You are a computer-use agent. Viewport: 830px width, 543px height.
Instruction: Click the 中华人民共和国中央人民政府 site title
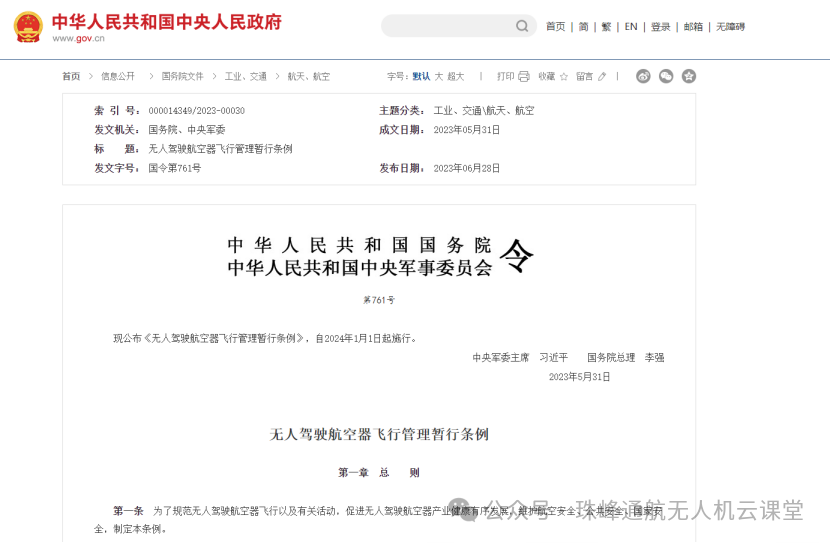[167, 22]
